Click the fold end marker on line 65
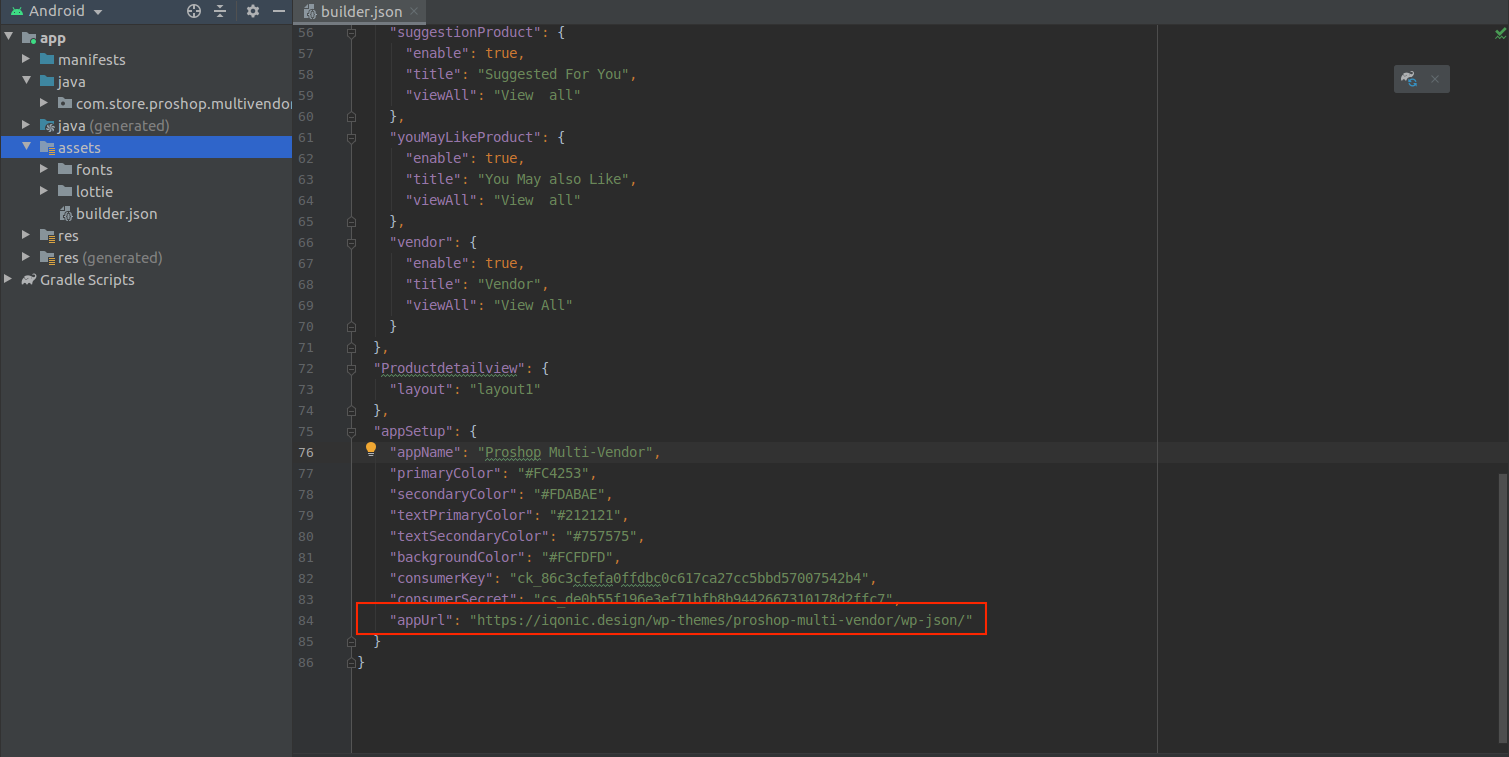Viewport: 1509px width, 757px height. point(351,221)
